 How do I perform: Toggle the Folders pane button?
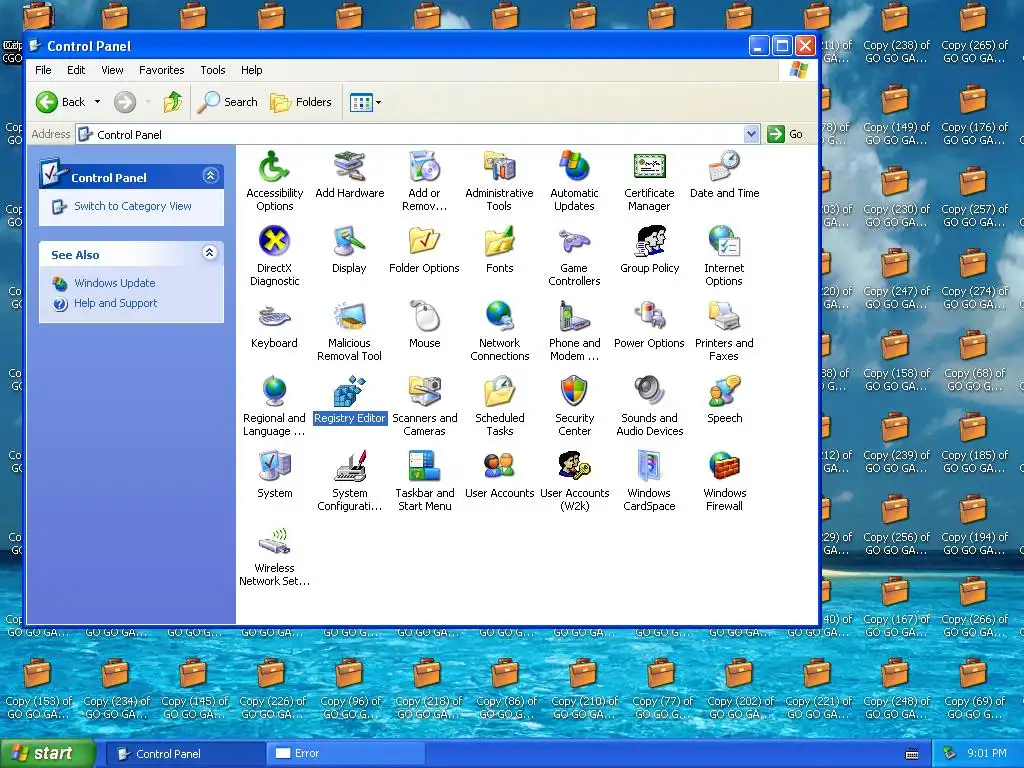click(x=301, y=102)
